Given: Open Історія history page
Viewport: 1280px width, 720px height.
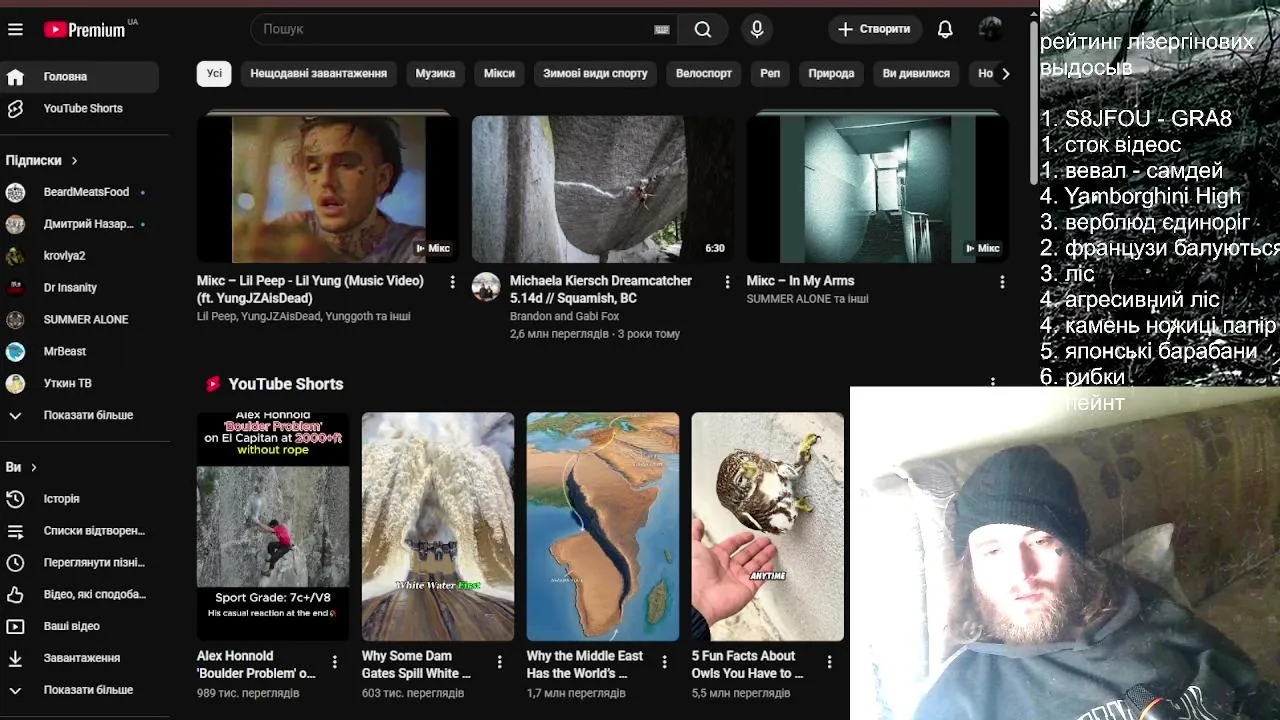Looking at the screenshot, I should (x=80, y=498).
